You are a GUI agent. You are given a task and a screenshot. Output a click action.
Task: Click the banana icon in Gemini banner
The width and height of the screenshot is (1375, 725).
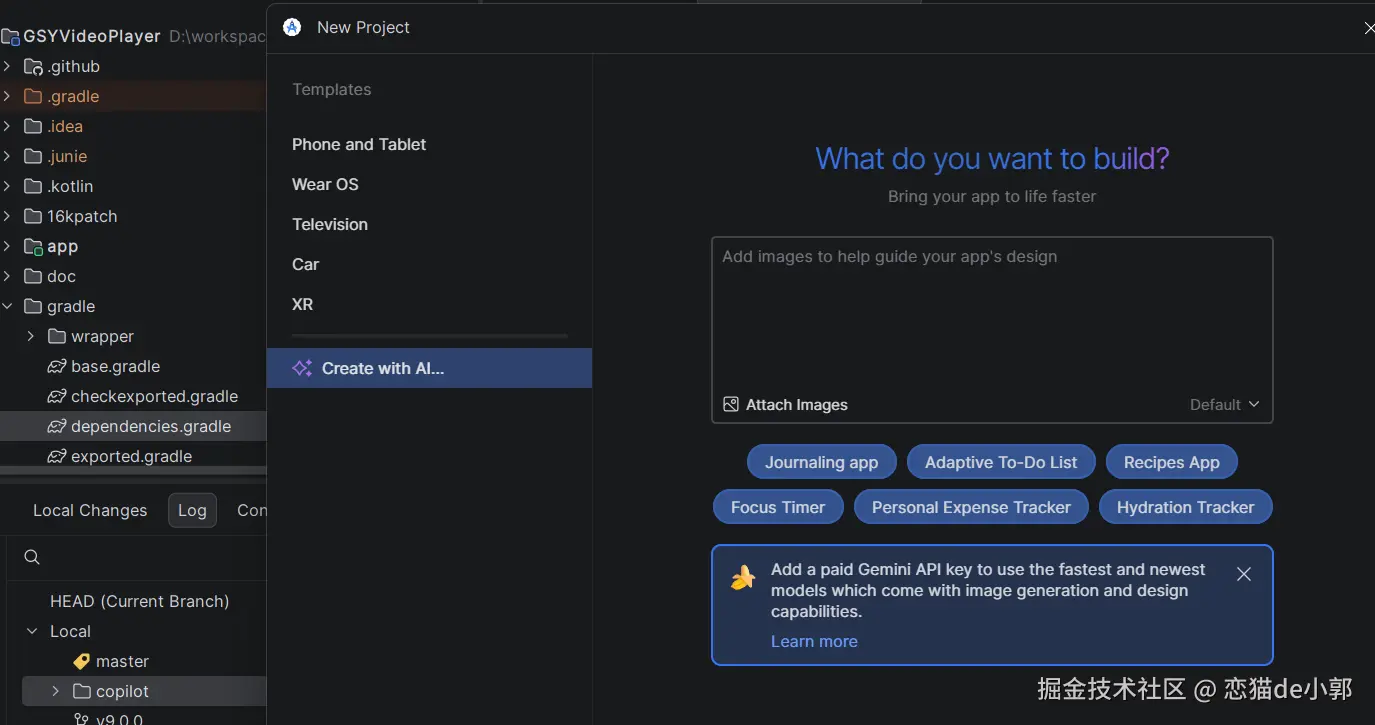point(743,577)
